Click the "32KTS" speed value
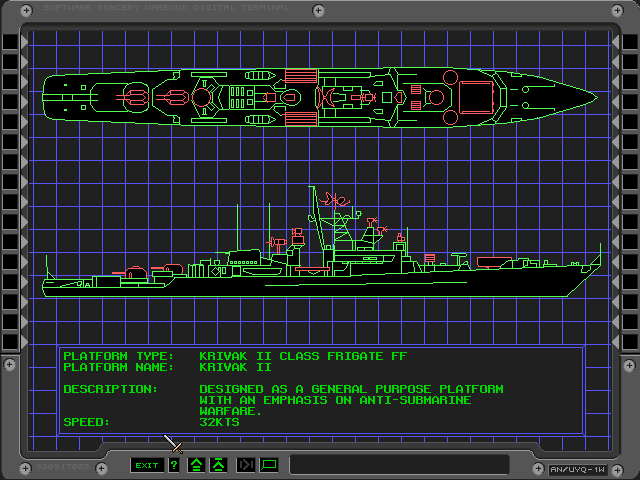The height and width of the screenshot is (480, 640). (x=219, y=422)
